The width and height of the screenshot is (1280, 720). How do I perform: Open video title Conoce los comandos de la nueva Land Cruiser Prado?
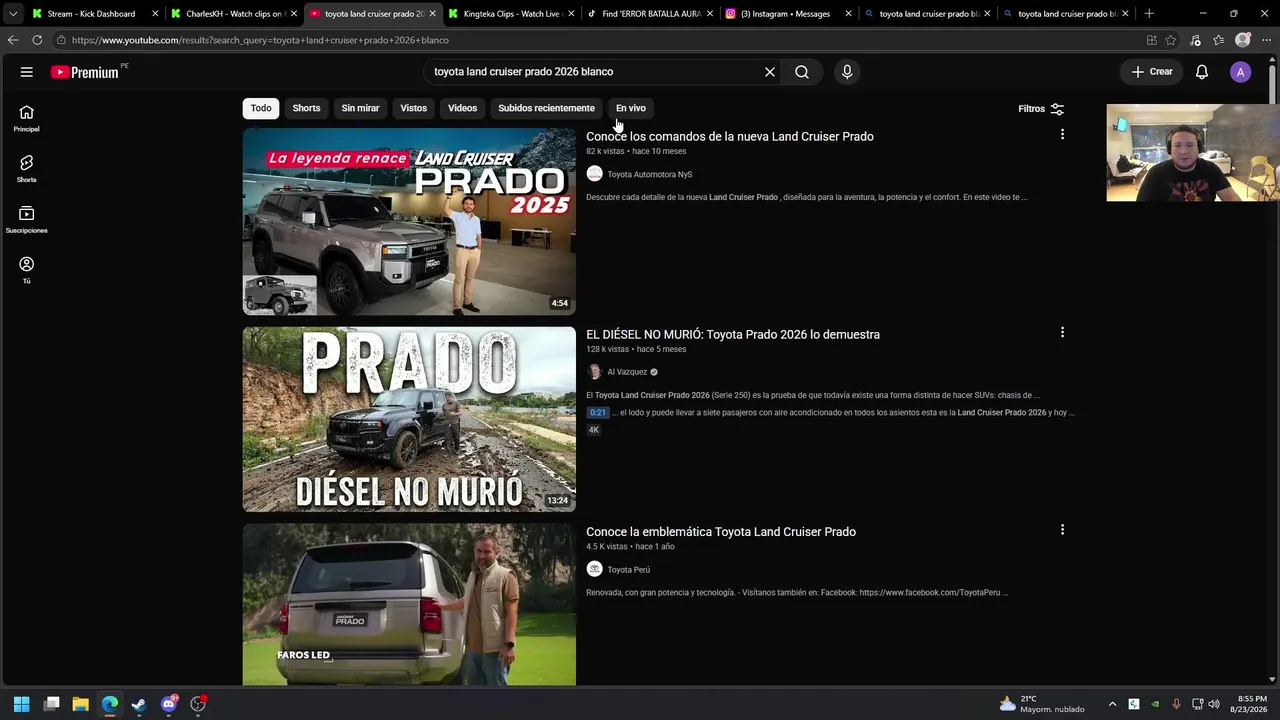click(x=730, y=137)
